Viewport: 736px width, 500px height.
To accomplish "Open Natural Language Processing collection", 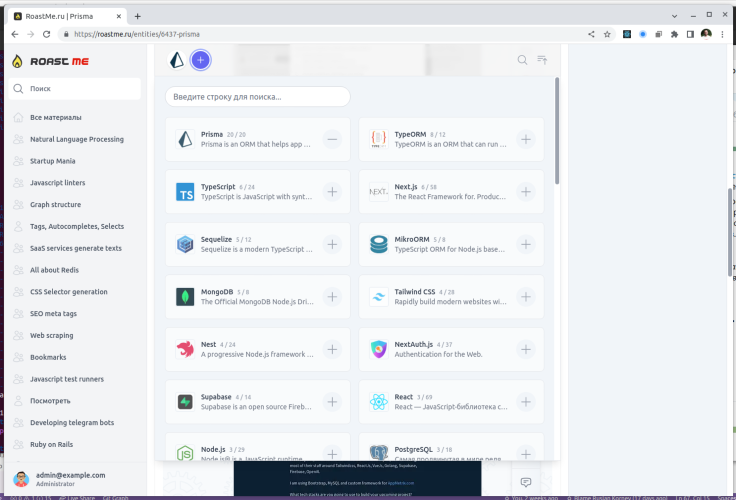I will click(77, 139).
